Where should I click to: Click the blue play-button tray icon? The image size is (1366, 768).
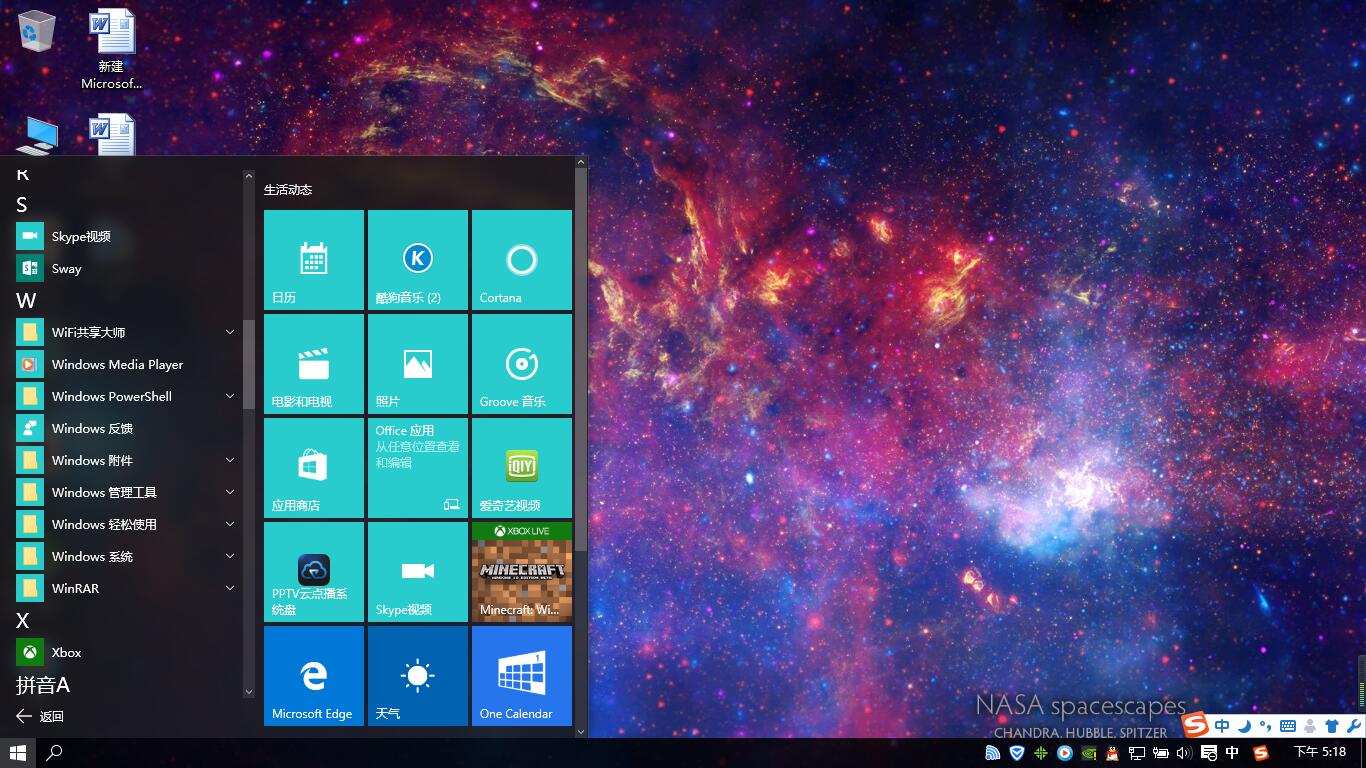point(1065,753)
